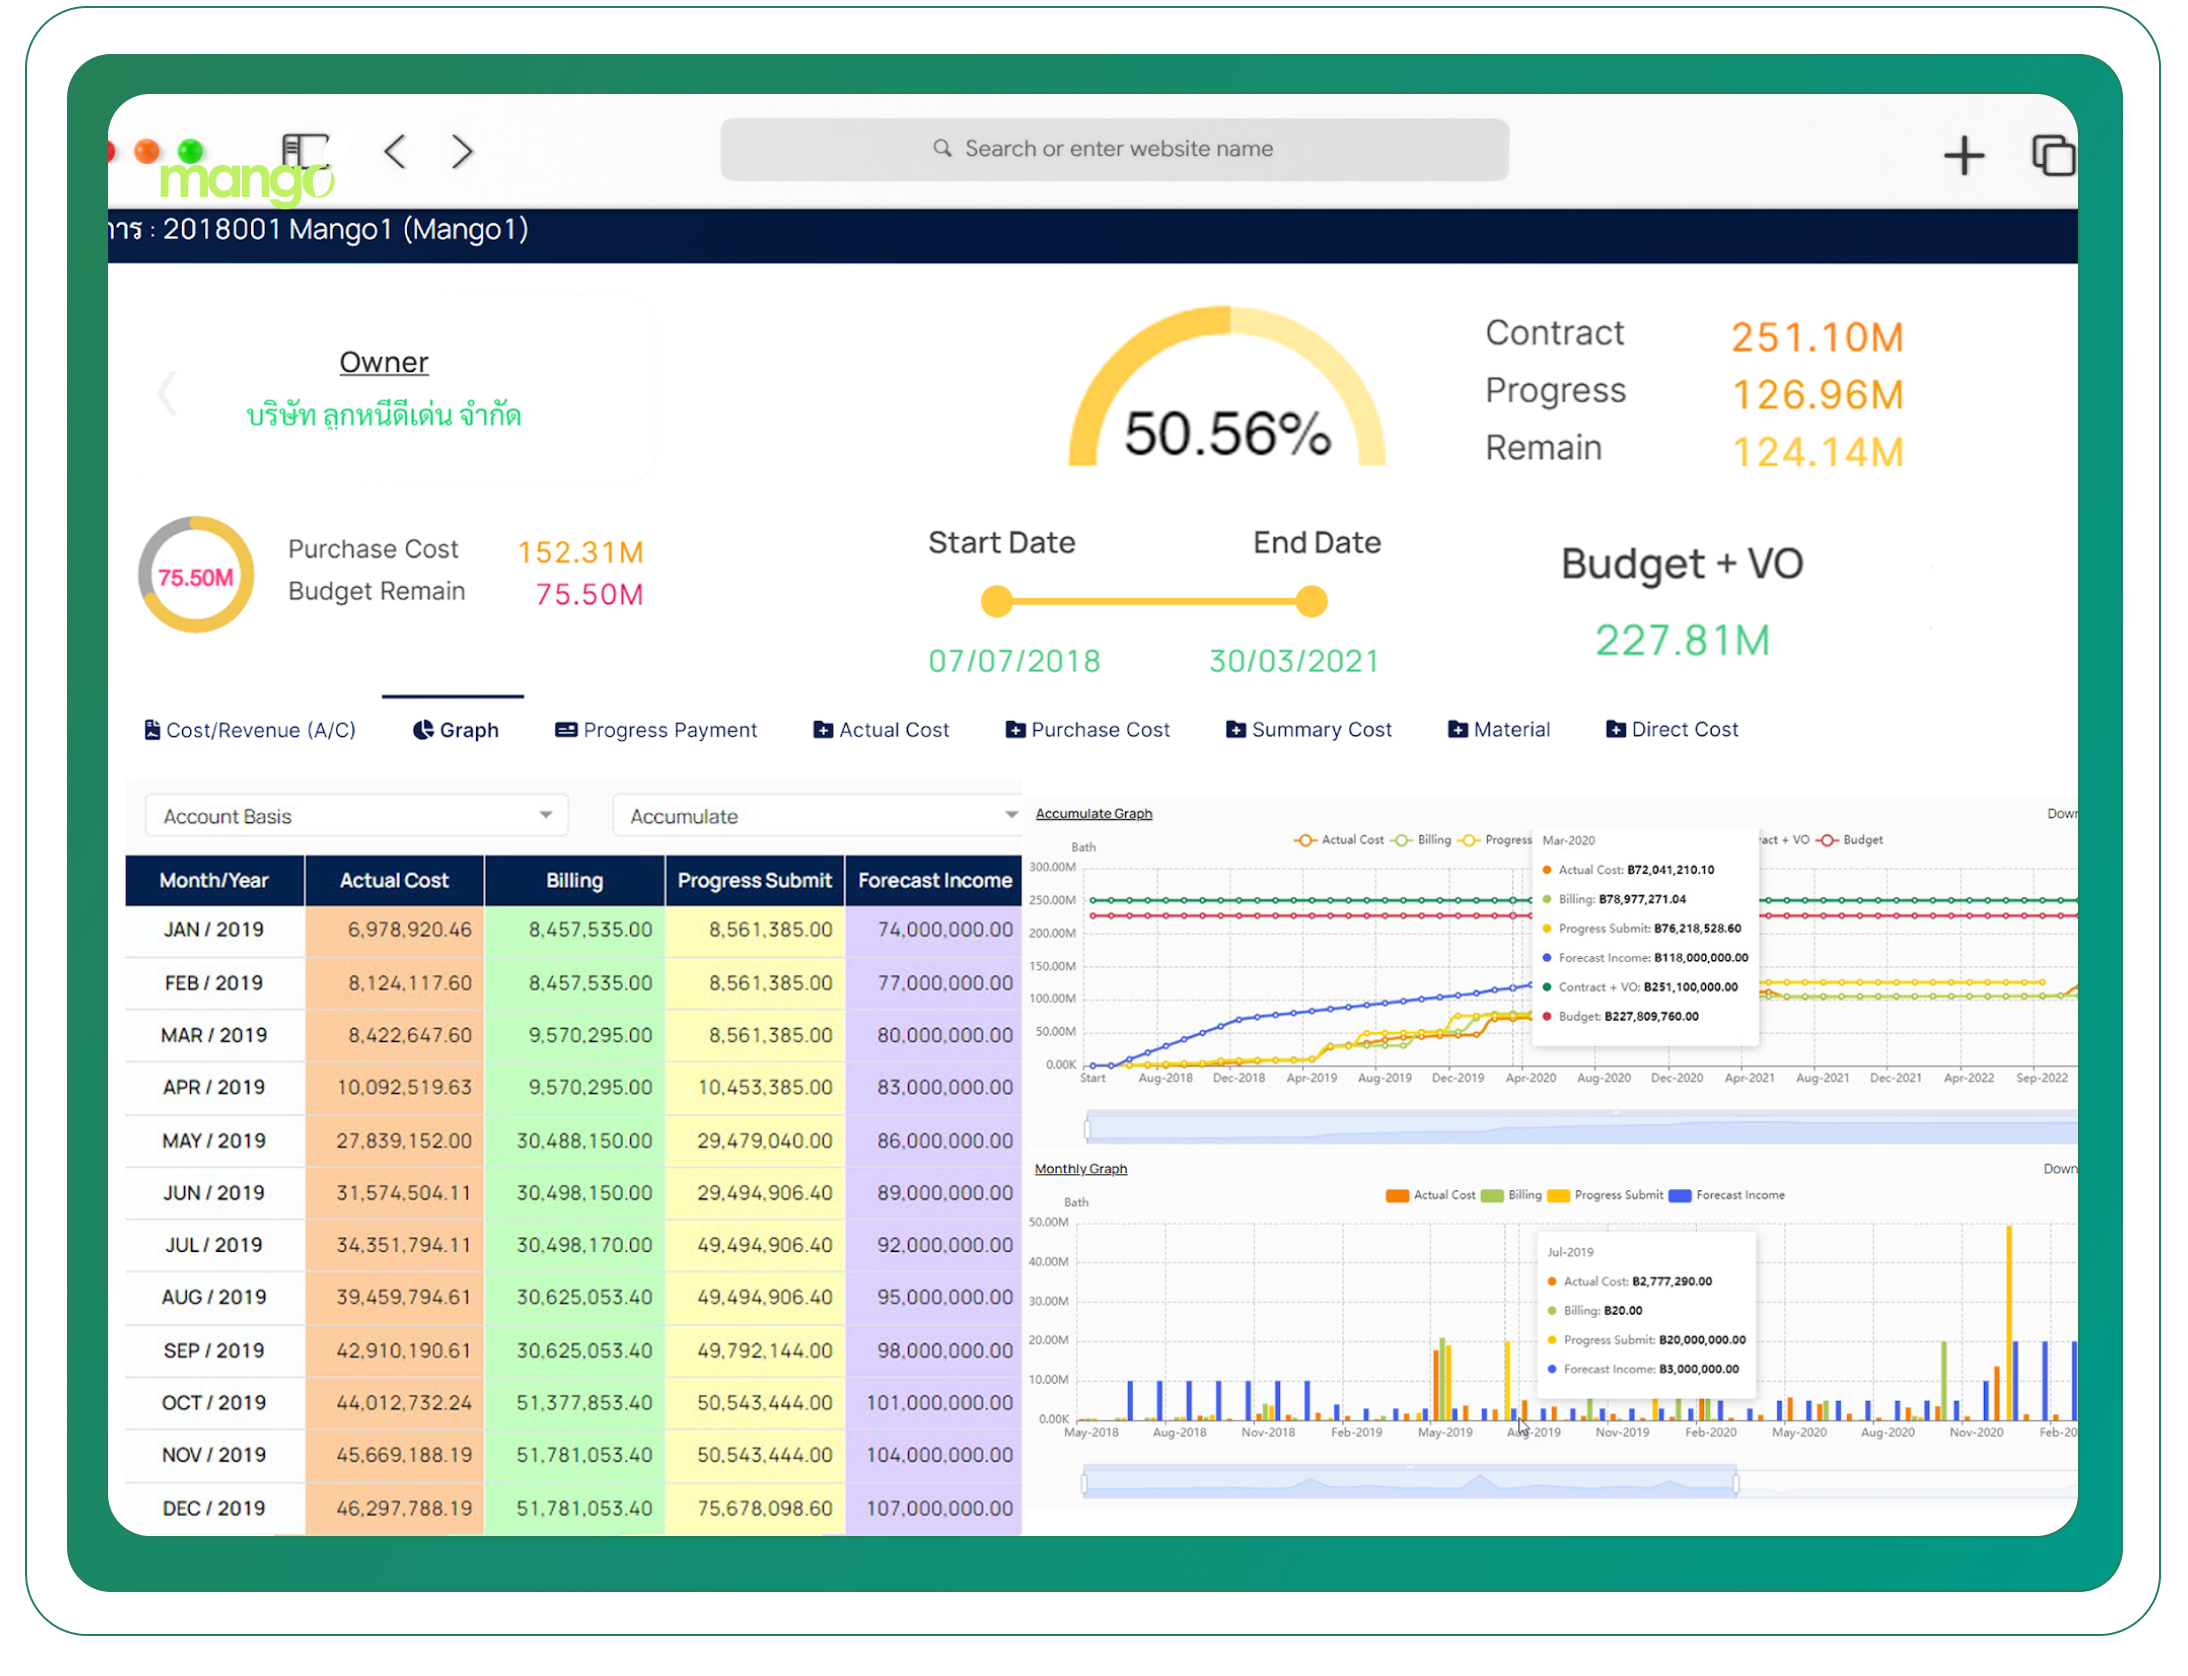The image size is (2188, 1676).
Task: Expand the Accumulate dropdown
Action: point(817,816)
